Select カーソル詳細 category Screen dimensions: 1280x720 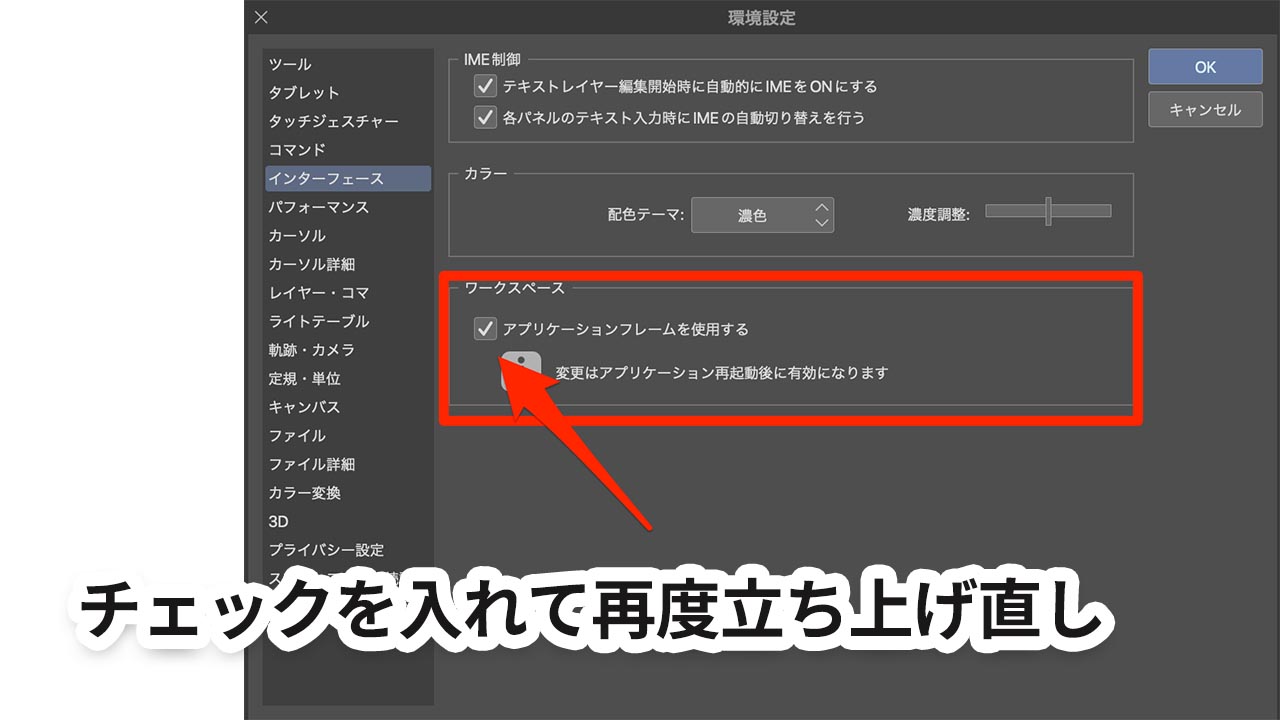[x=347, y=264]
